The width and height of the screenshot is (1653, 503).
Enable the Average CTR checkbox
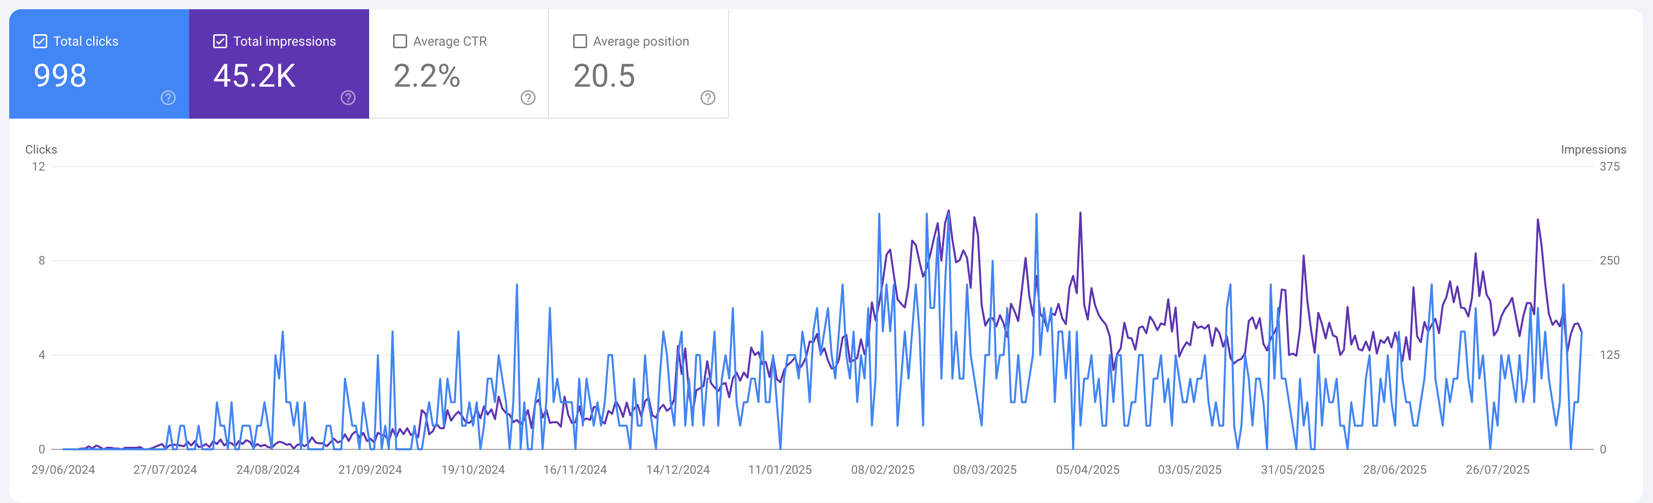[x=400, y=41]
